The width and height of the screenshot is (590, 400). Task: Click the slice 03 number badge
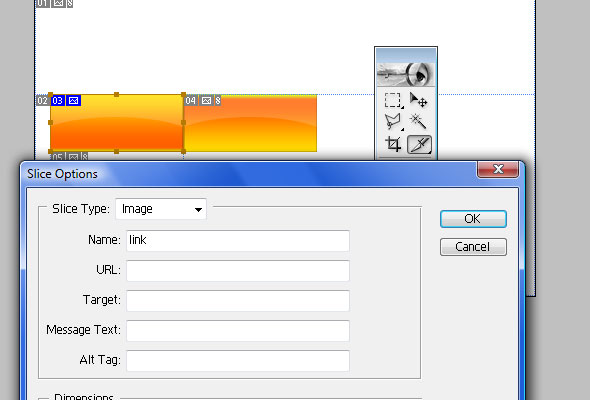pyautogui.click(x=58, y=101)
